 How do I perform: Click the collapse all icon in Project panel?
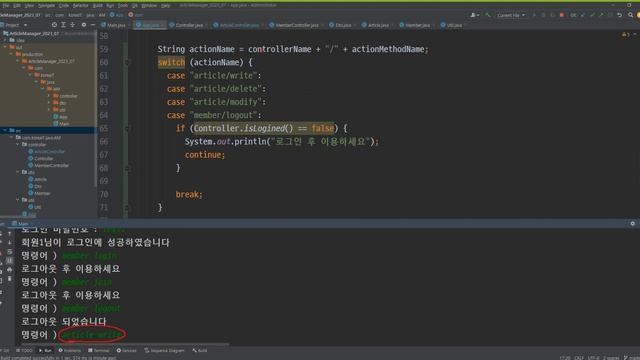[73, 25]
